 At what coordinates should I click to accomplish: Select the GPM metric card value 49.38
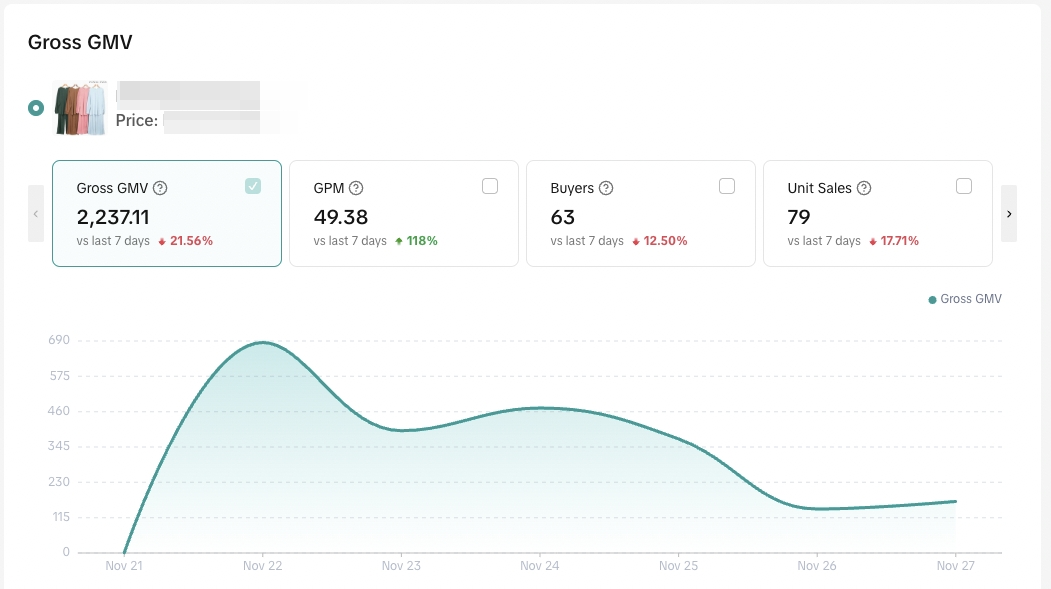(x=341, y=217)
